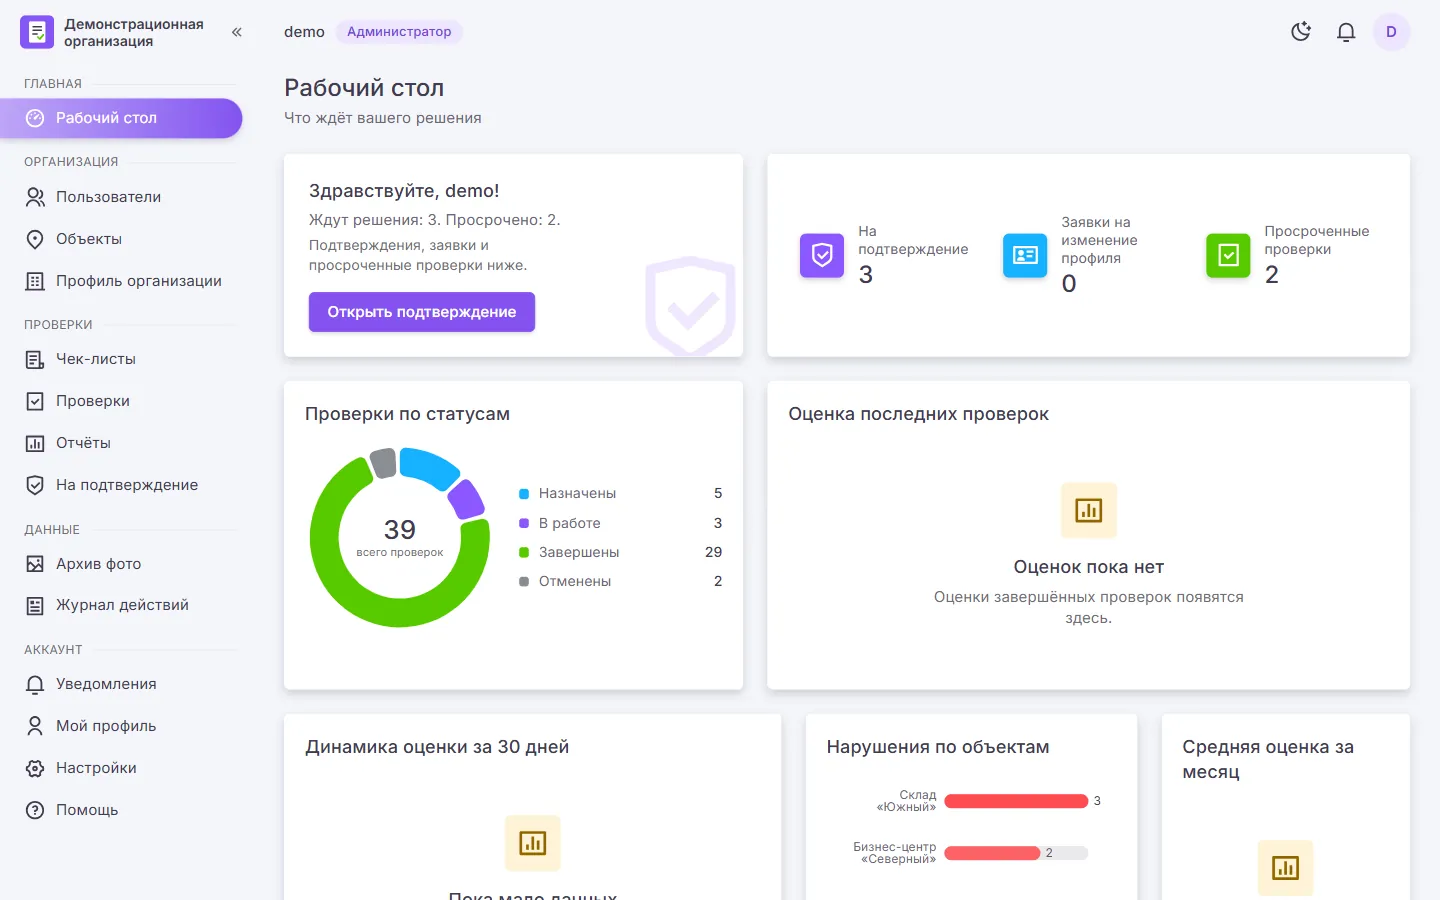Click the Склад «Южный» violations bar

(1016, 801)
